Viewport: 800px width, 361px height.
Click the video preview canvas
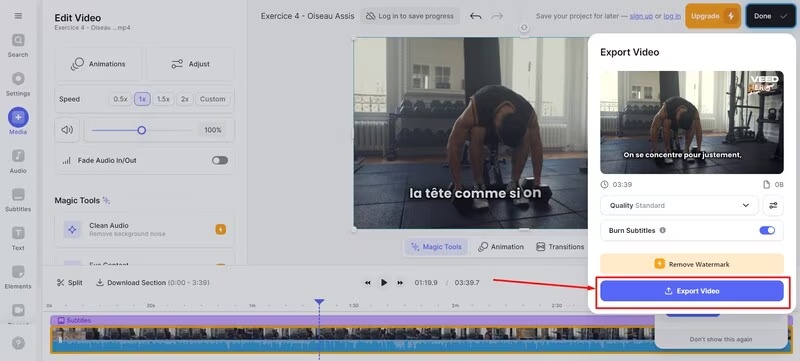(x=470, y=133)
